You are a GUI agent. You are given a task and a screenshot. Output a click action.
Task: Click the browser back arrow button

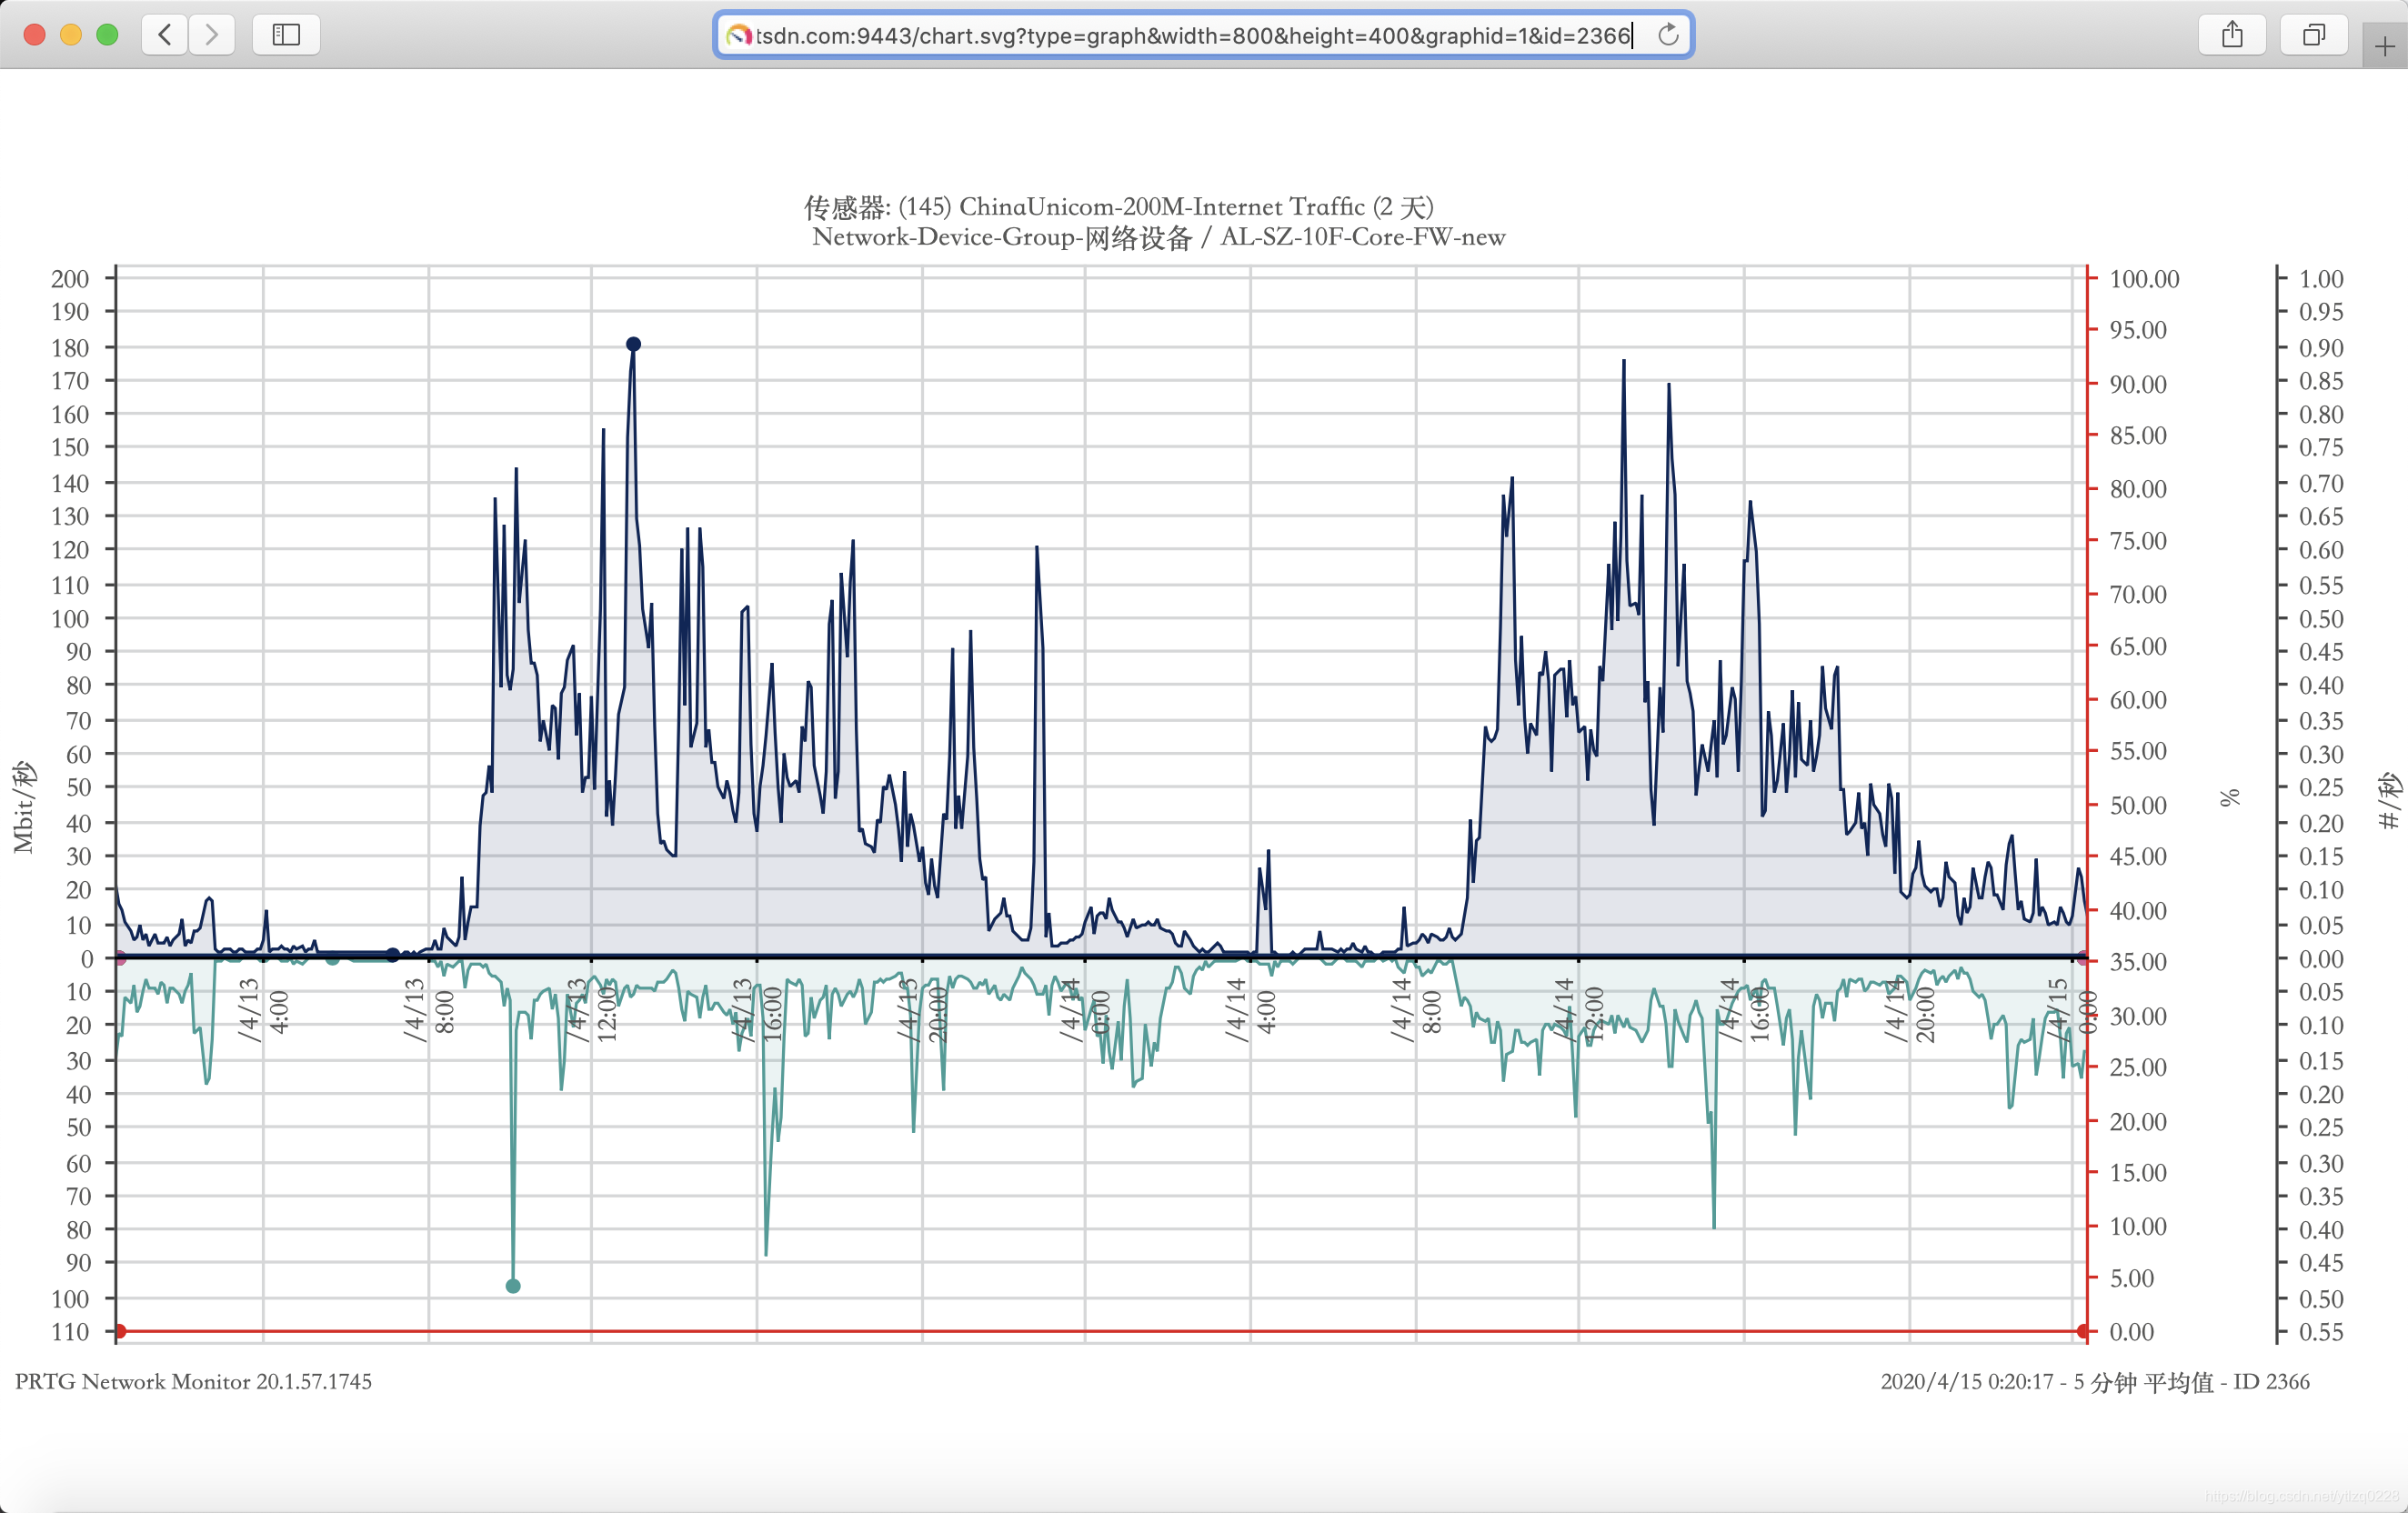click(165, 35)
